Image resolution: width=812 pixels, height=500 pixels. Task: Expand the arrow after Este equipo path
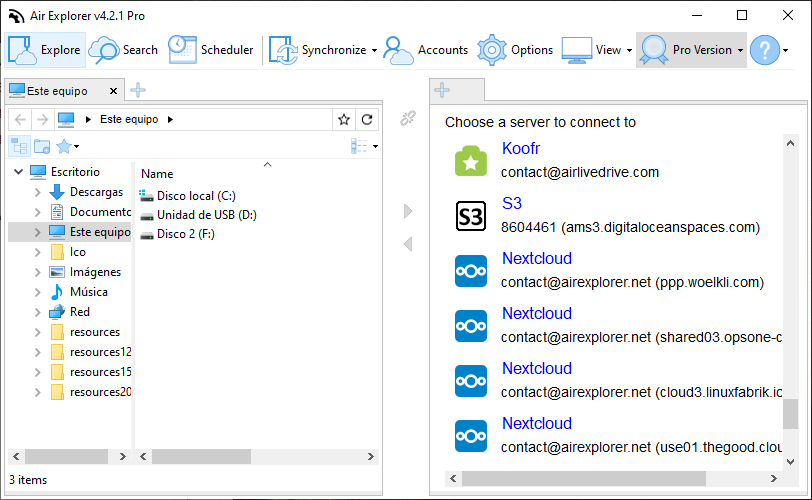pyautogui.click(x=170, y=120)
